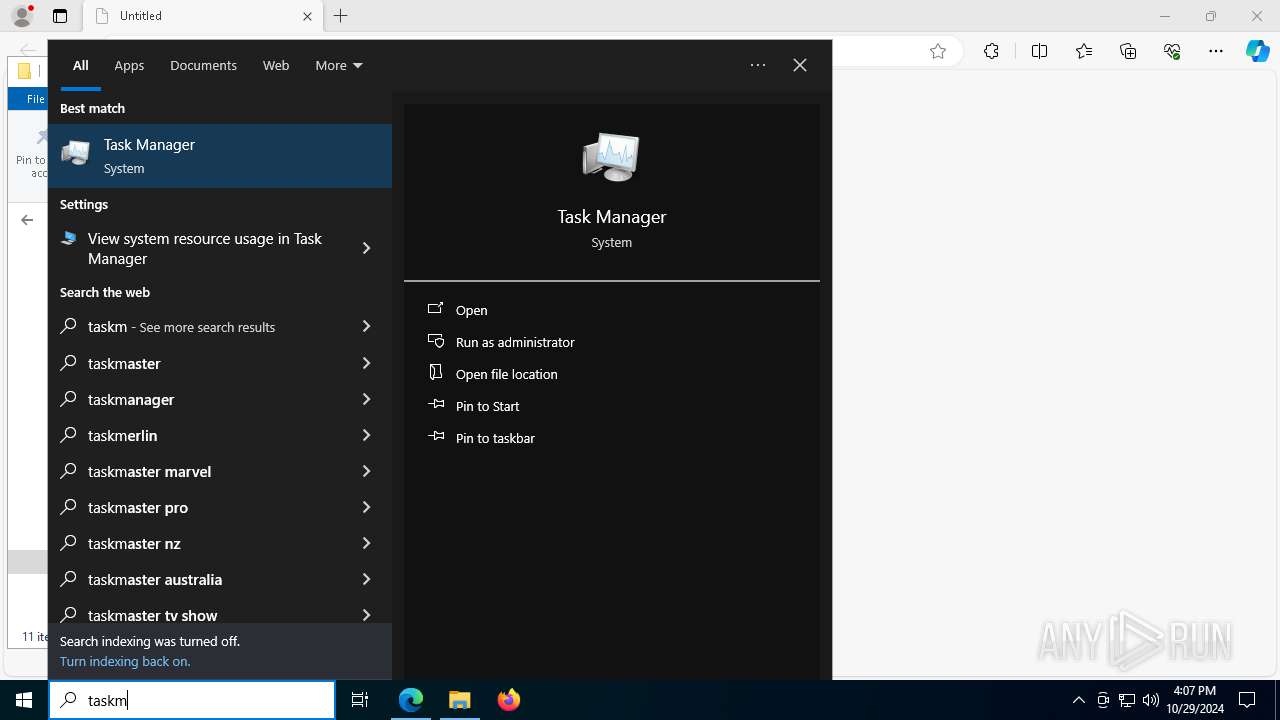Expand the taskmerlin suggestion arrow
The width and height of the screenshot is (1280, 720).
tap(366, 435)
